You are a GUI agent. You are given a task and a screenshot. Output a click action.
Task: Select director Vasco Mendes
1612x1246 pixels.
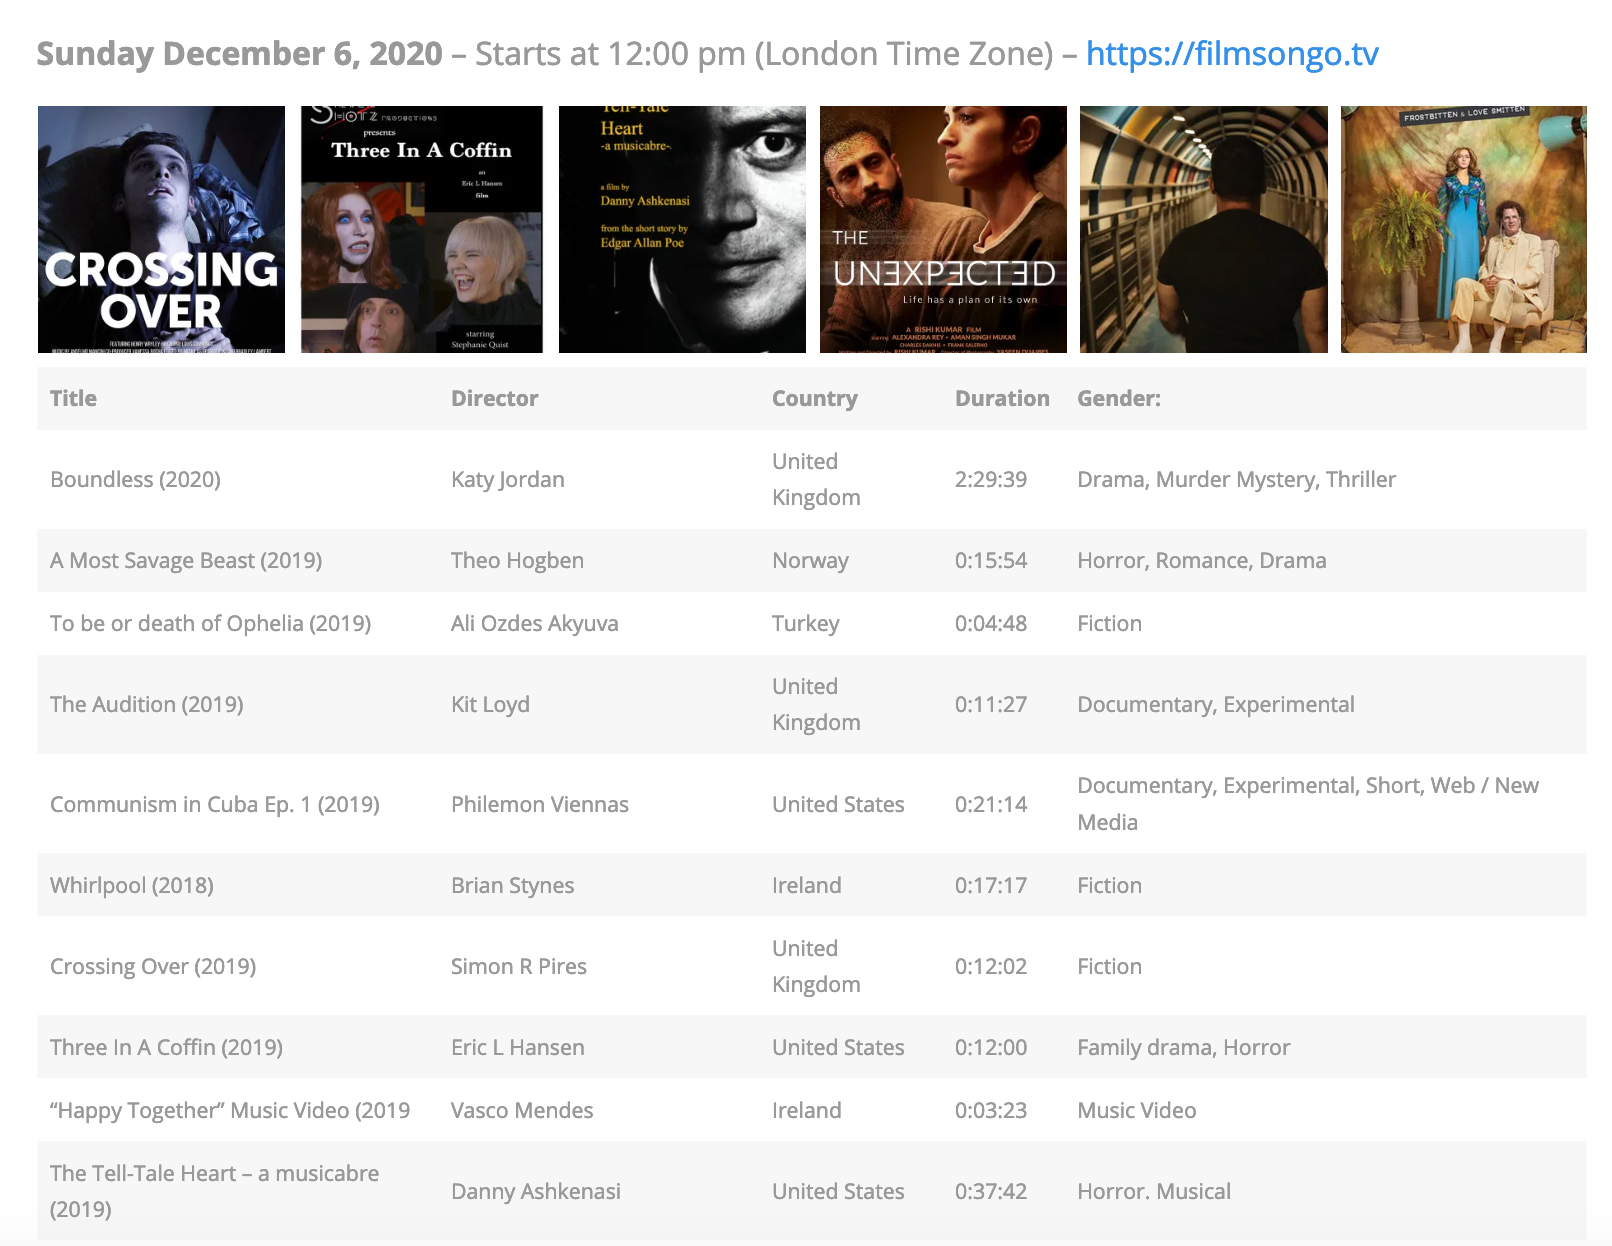click(521, 1110)
